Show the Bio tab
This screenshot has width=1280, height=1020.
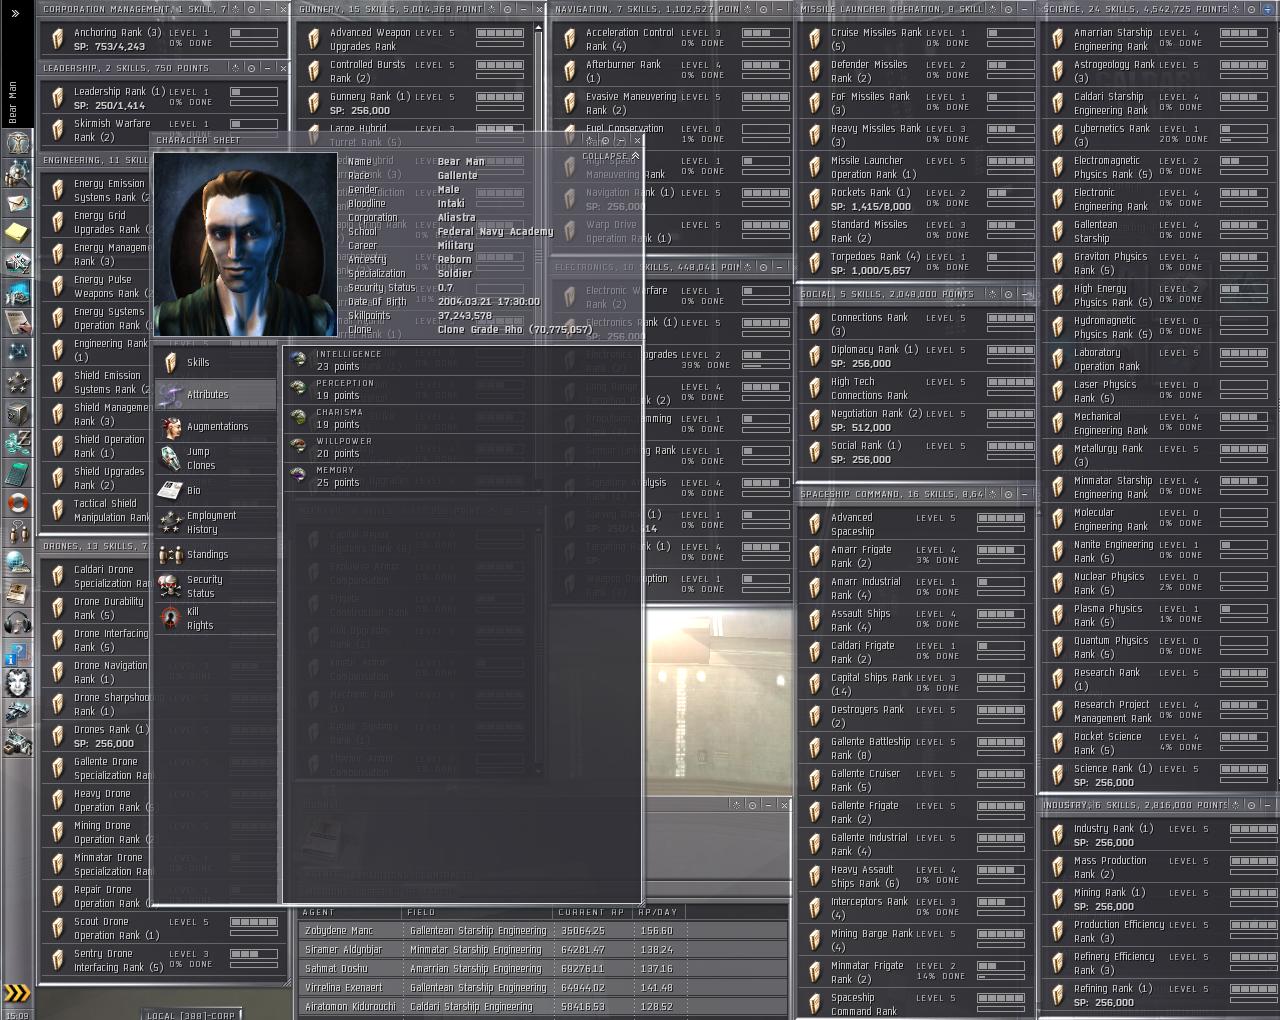(x=215, y=490)
